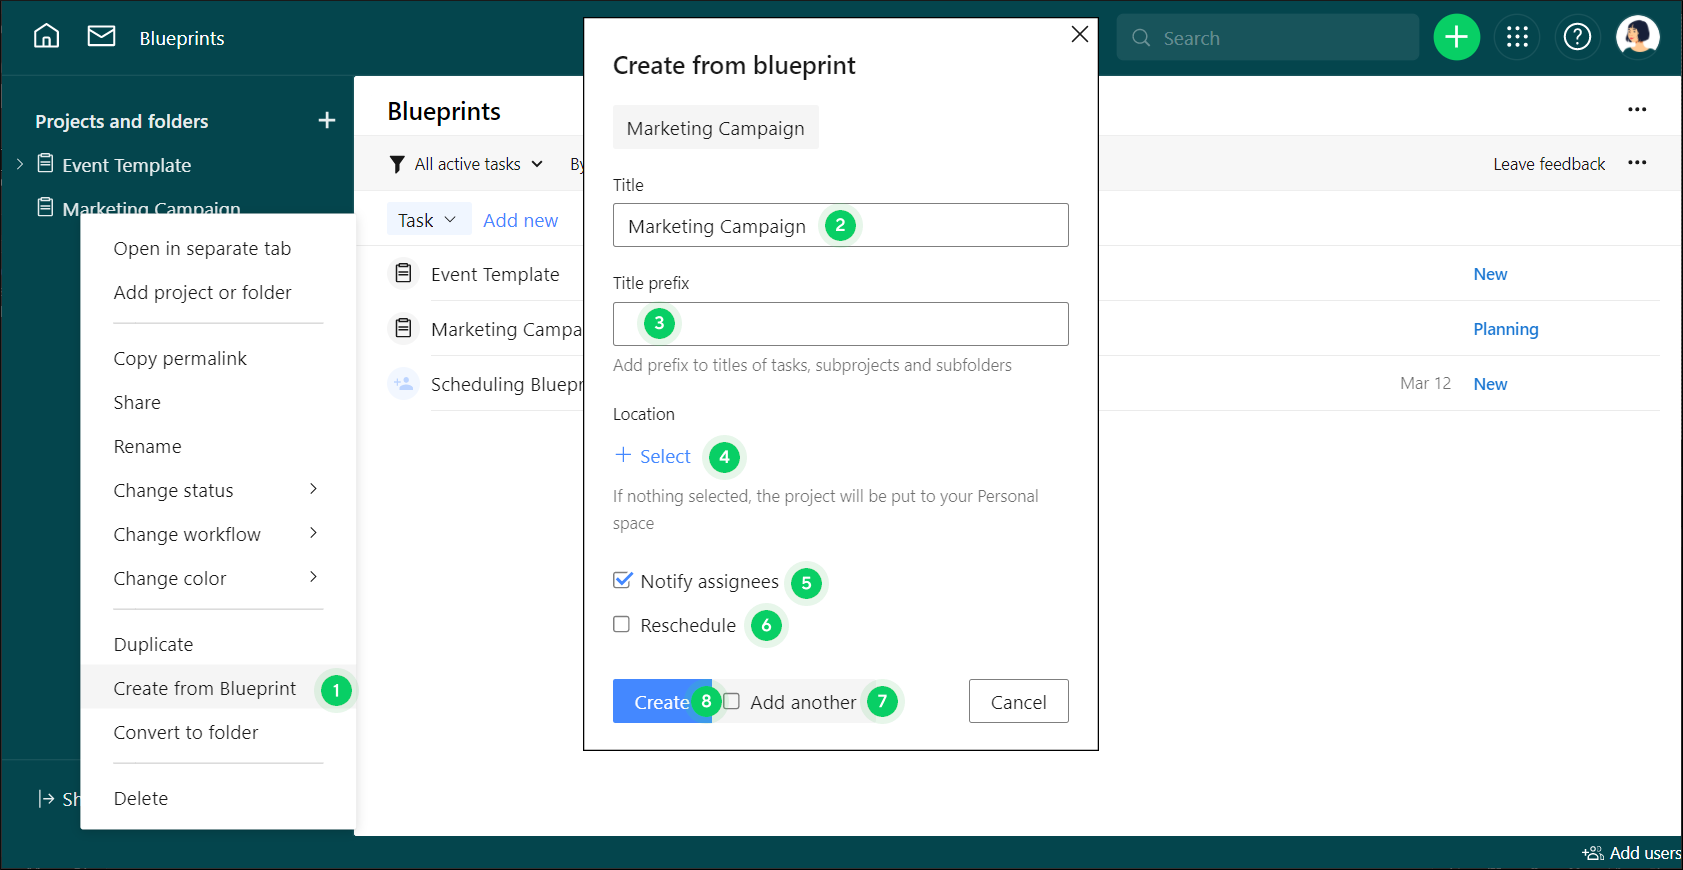Enable the Reschedule checkbox
This screenshot has height=870, width=1683.
[x=622, y=625]
